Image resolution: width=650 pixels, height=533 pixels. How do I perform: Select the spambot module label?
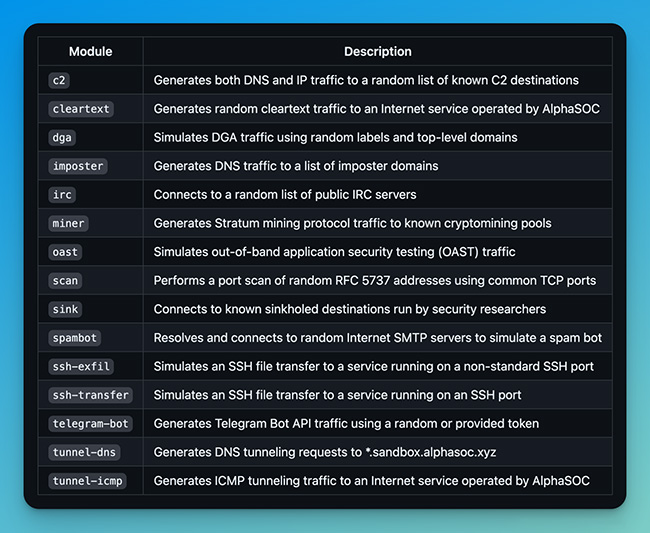pos(74,338)
